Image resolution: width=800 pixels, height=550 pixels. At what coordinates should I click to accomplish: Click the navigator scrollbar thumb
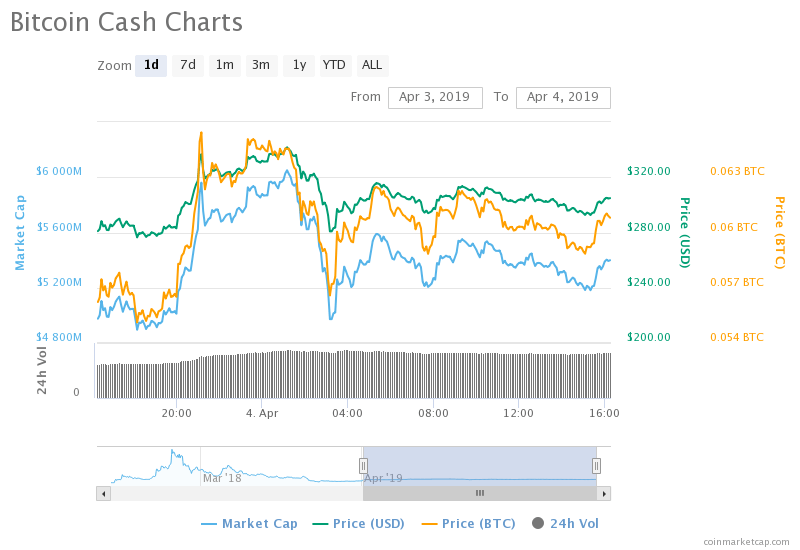tap(480, 493)
